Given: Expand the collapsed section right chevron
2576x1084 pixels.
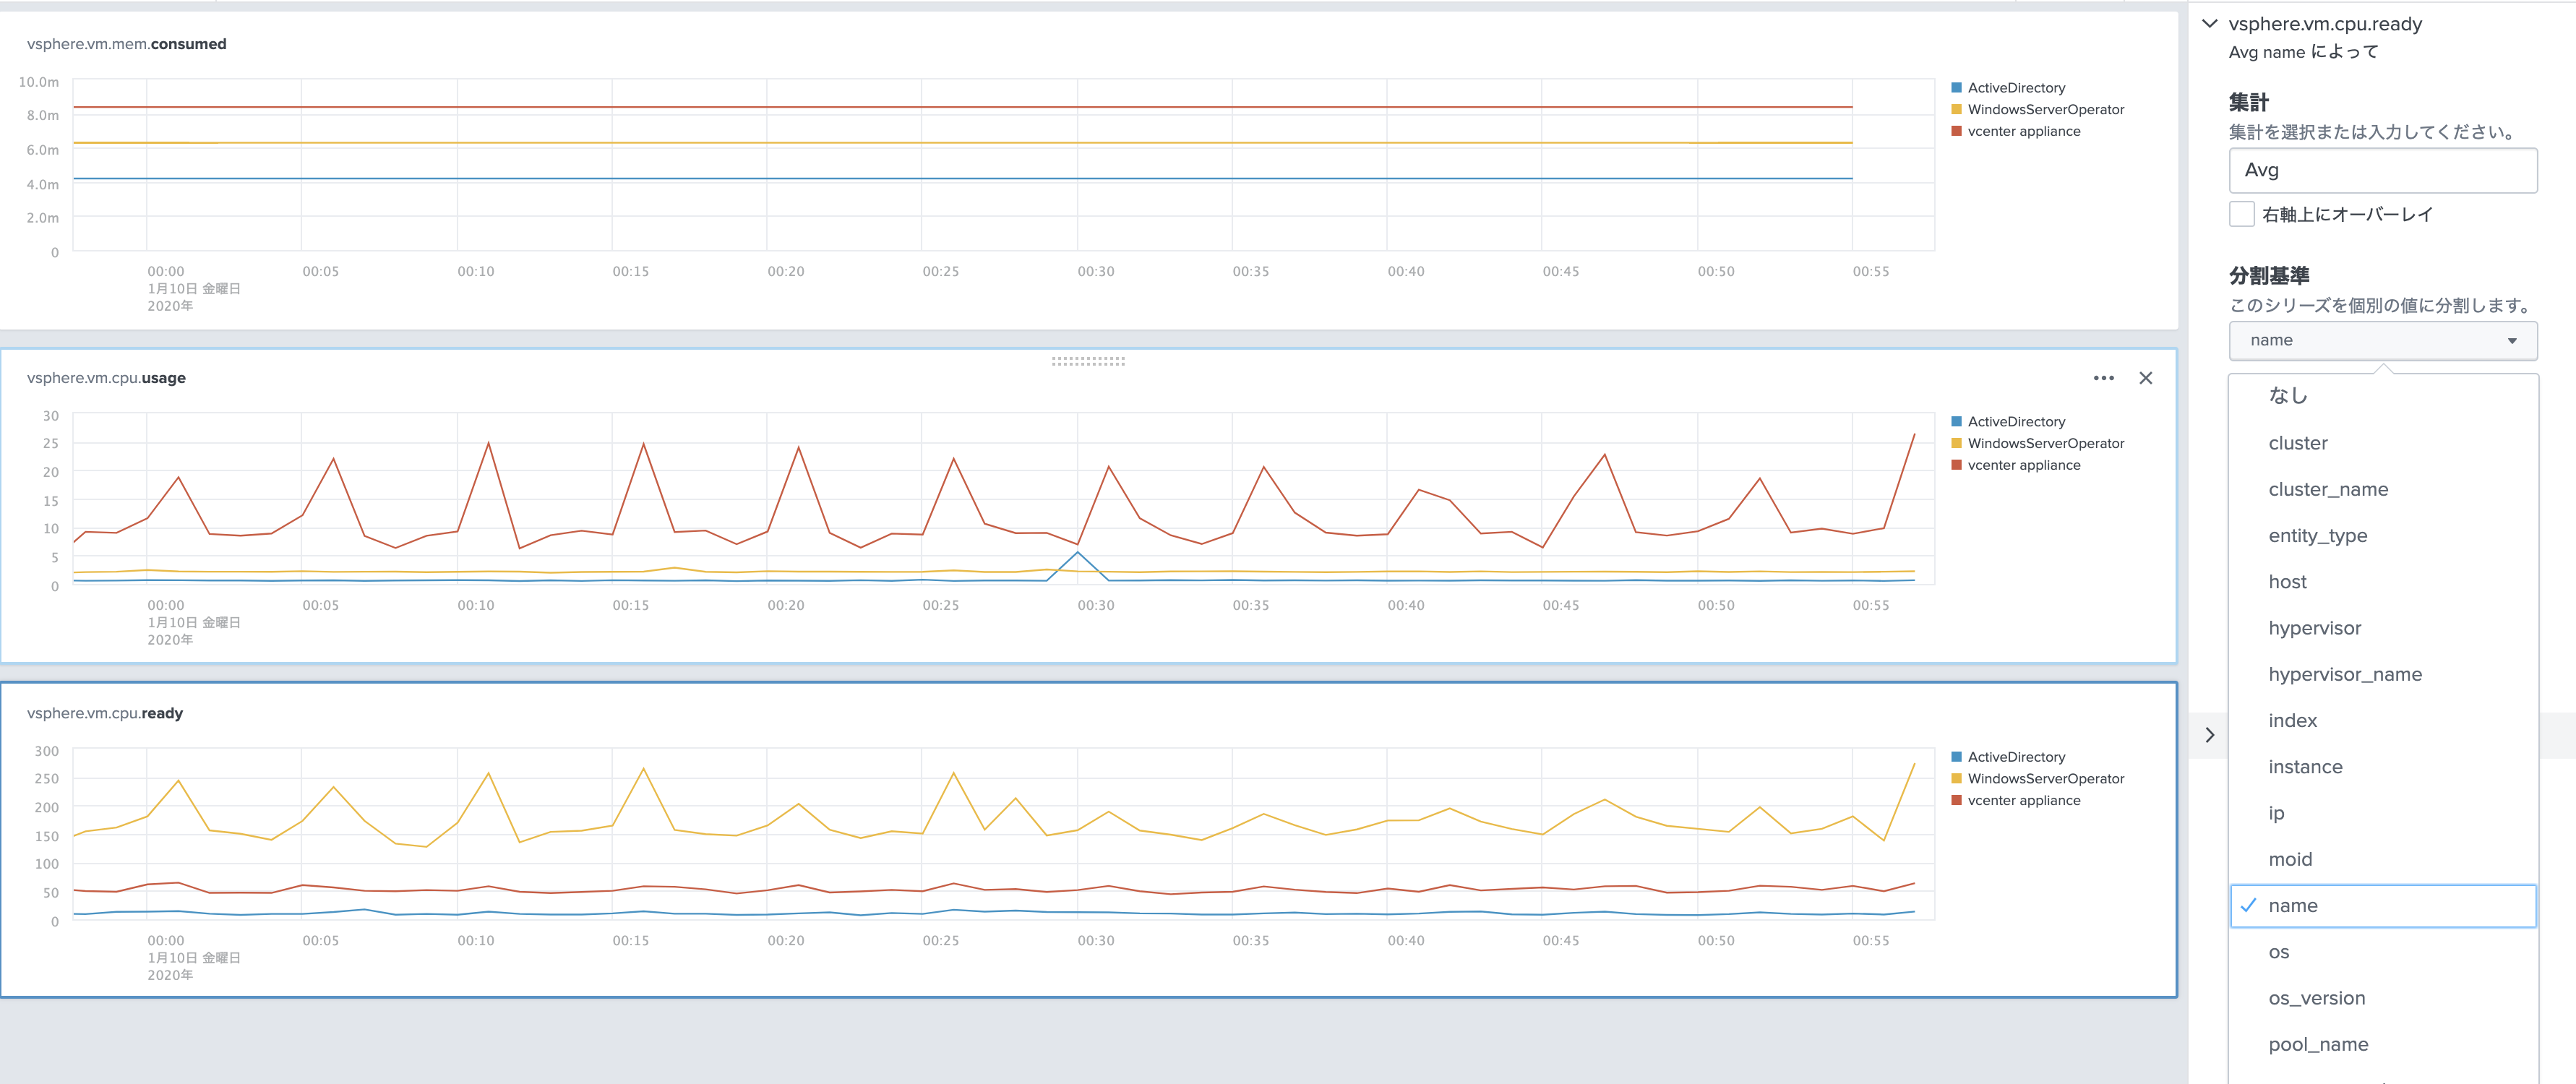Looking at the screenshot, I should click(x=2210, y=735).
